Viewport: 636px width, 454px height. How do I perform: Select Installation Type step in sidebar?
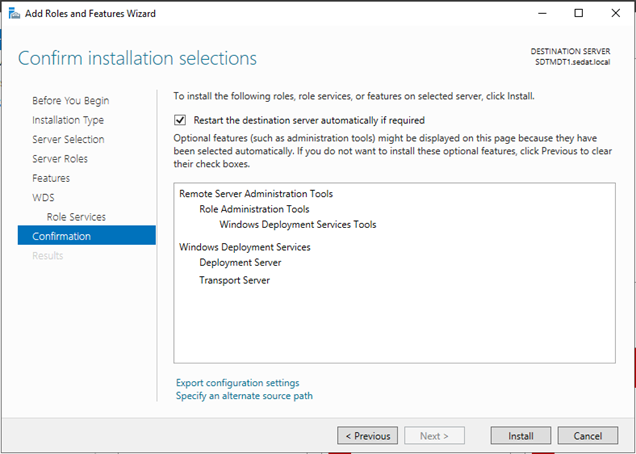click(x=68, y=120)
